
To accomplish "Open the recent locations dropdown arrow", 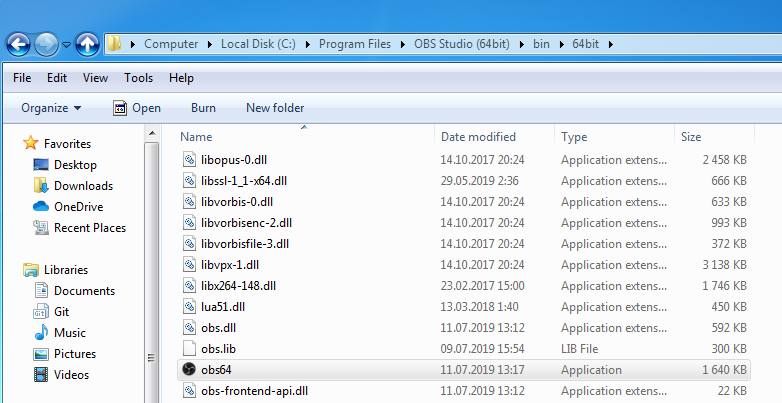I will (x=66, y=45).
